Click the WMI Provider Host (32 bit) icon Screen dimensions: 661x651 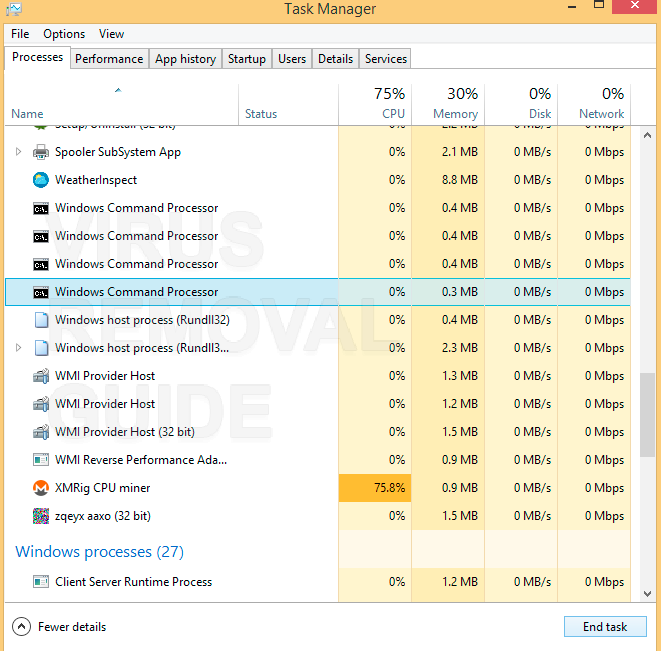point(41,432)
